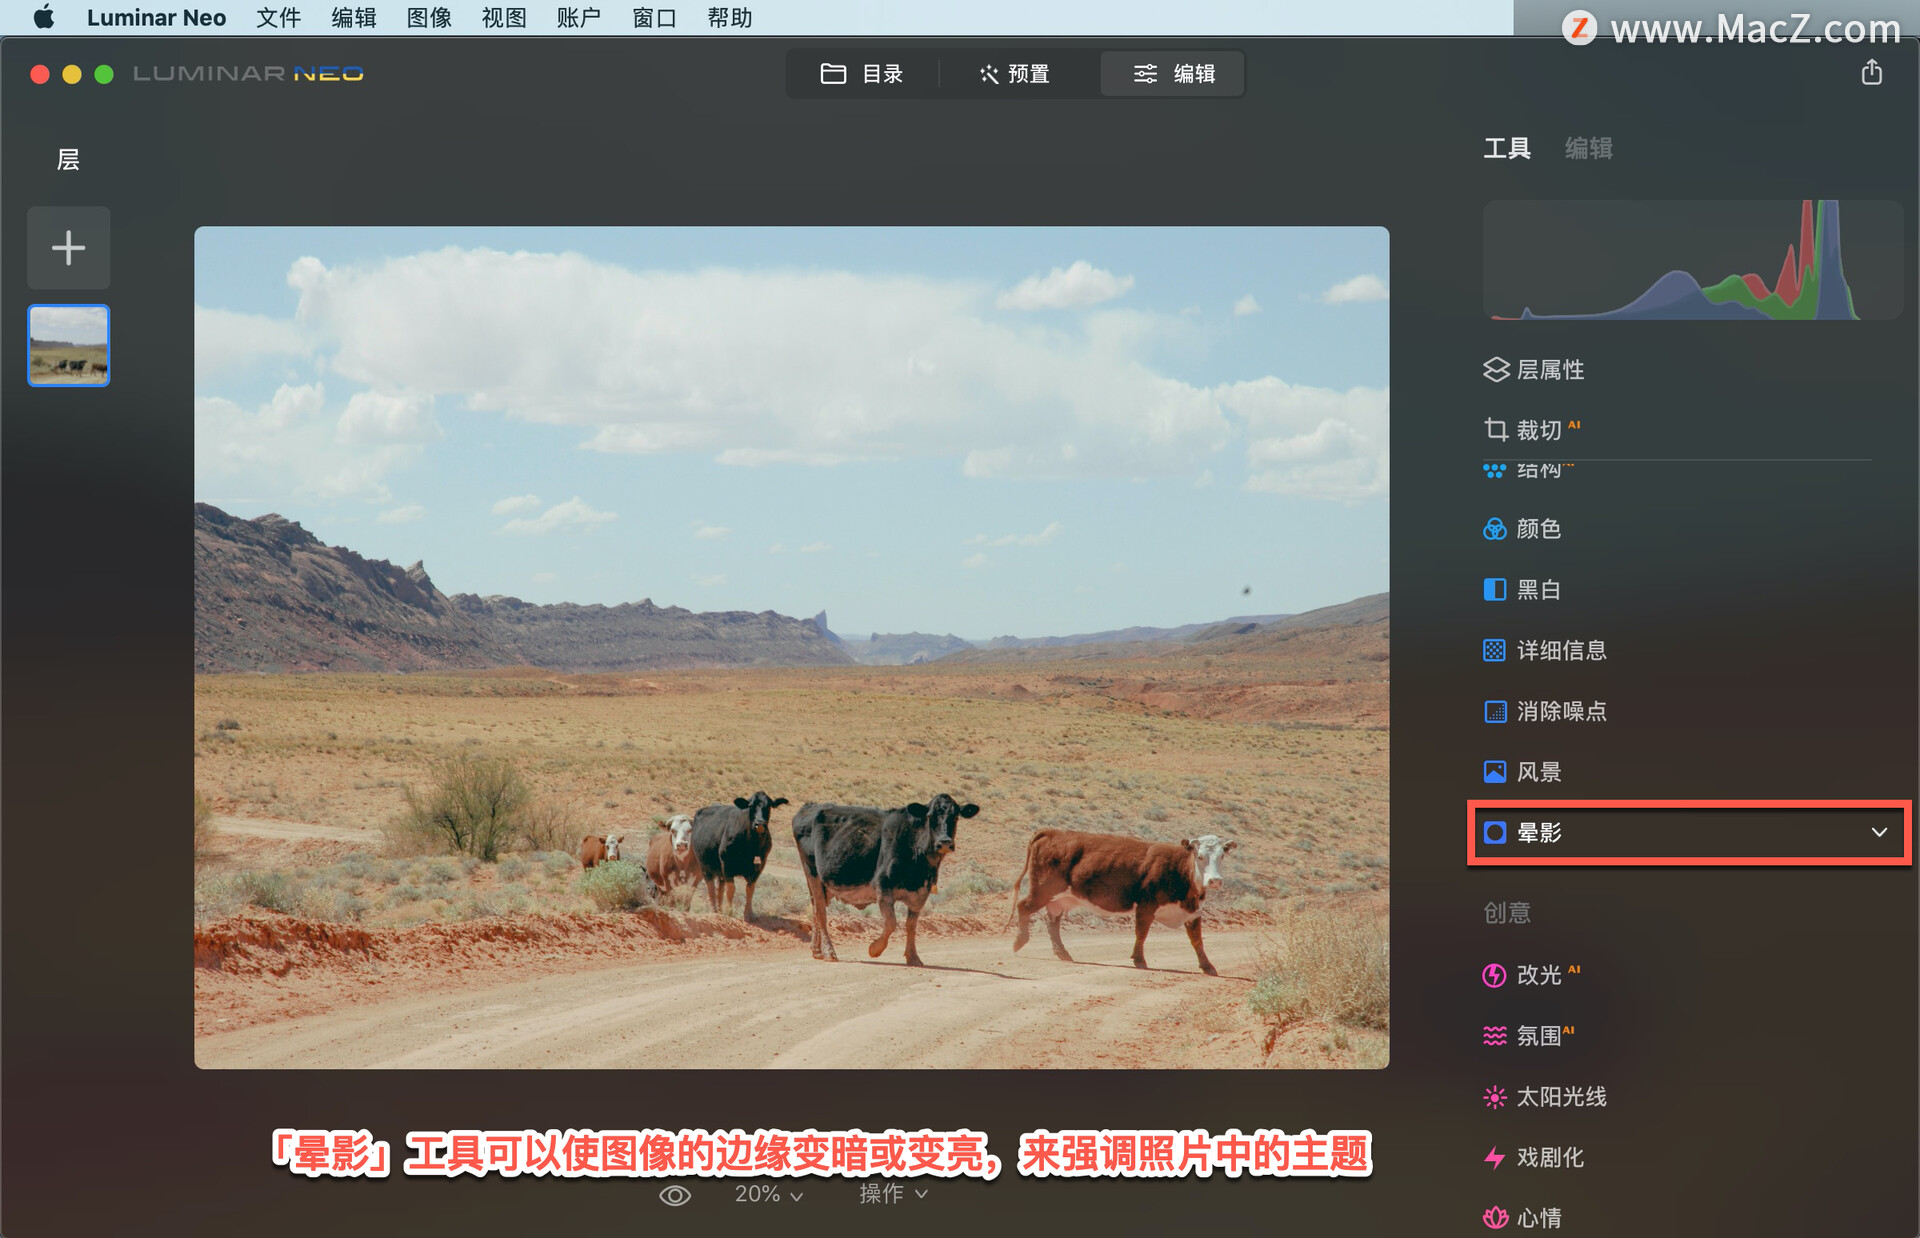1920x1238 pixels.
Task: Open the Account (账户) menu
Action: 579,18
